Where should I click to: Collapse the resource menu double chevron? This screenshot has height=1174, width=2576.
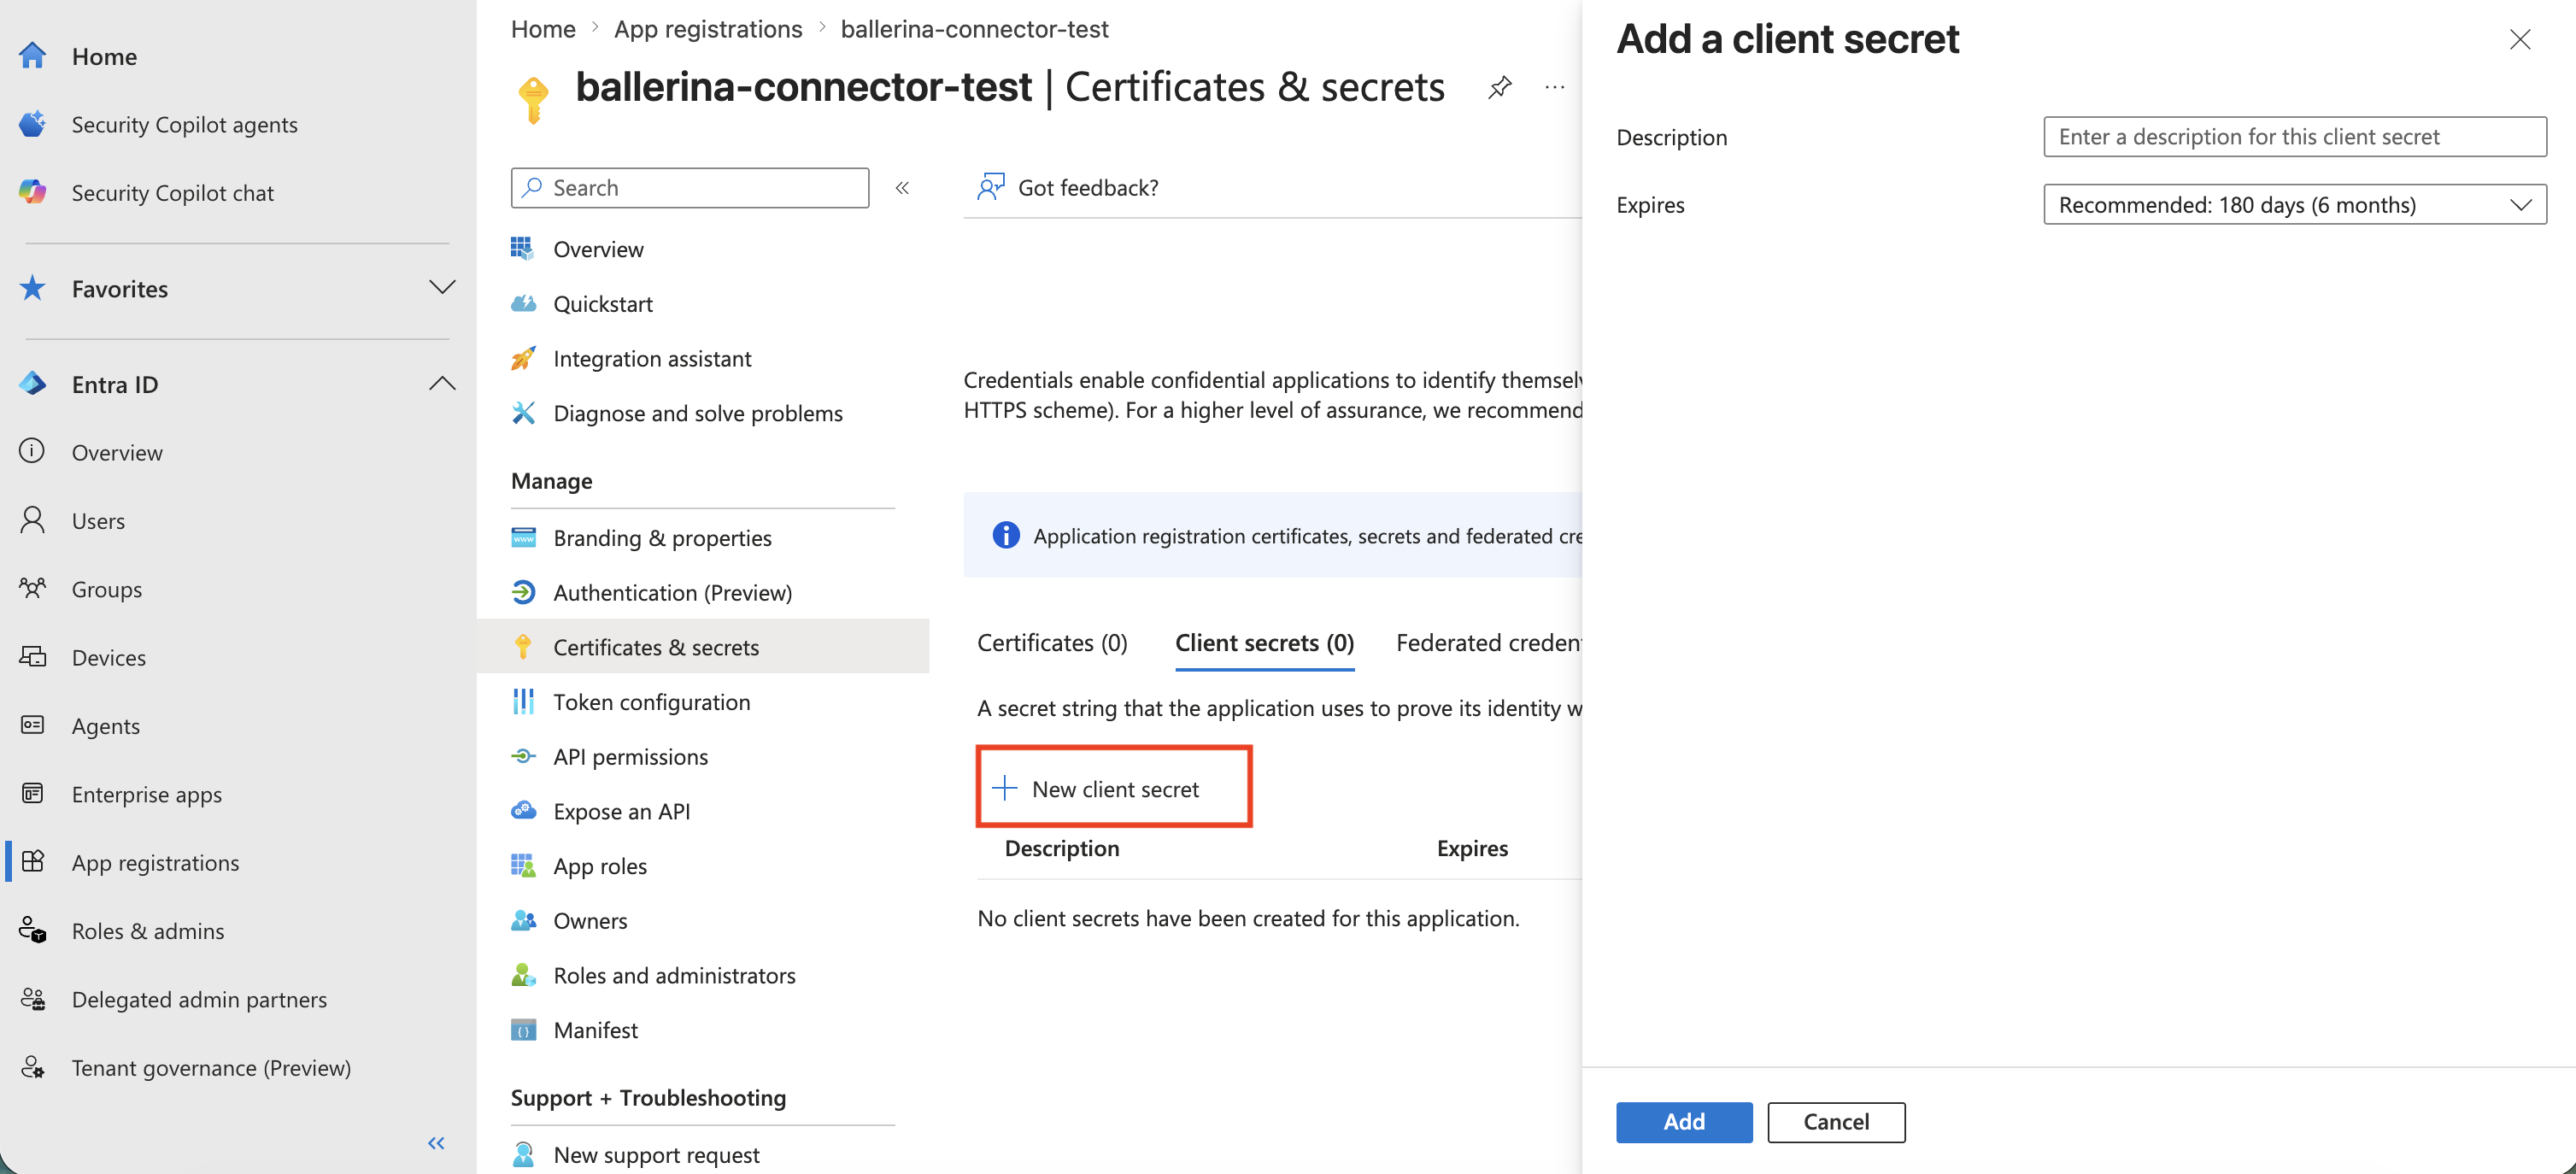pyautogui.click(x=902, y=188)
